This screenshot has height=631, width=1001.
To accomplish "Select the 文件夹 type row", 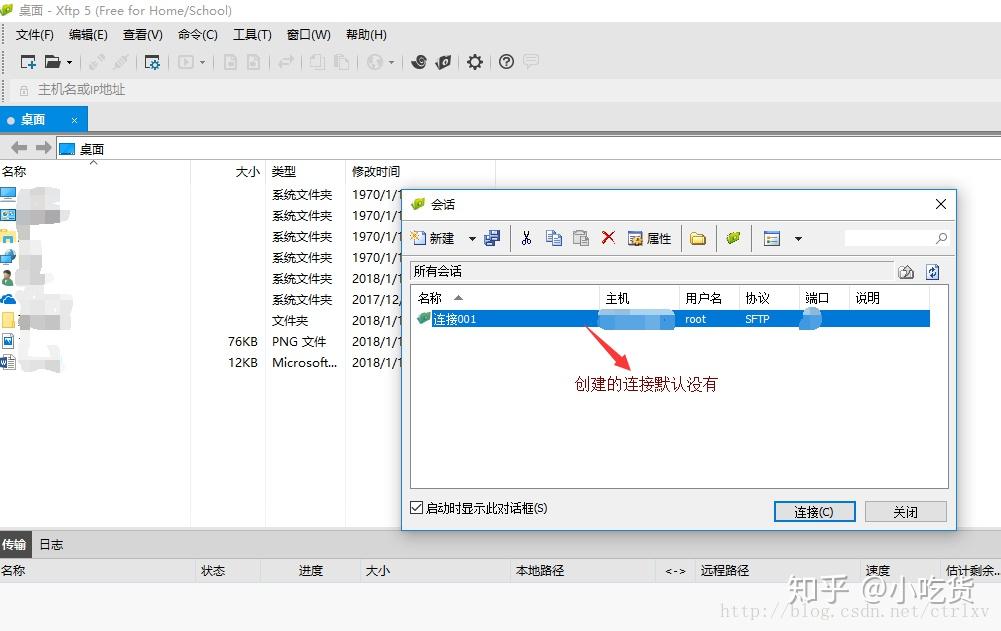I will click(x=201, y=321).
